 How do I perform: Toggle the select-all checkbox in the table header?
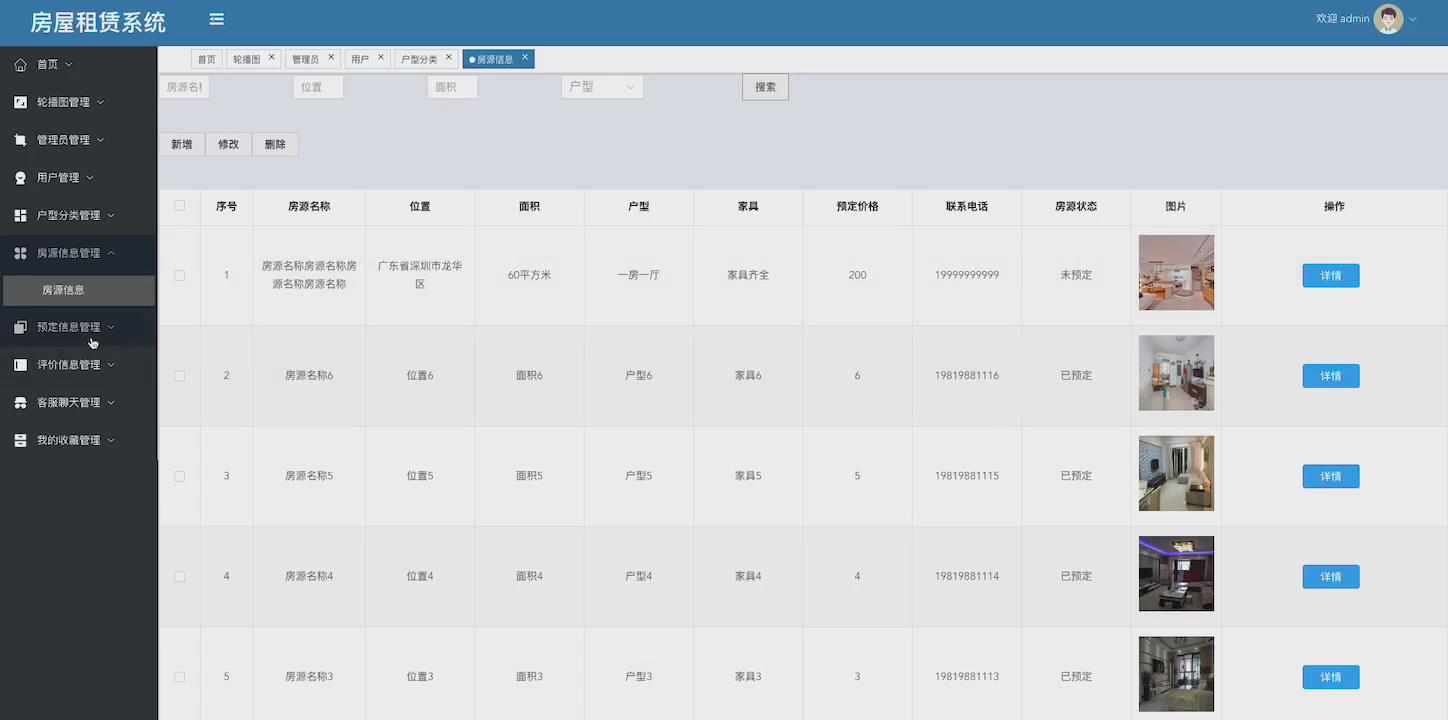[x=179, y=205]
